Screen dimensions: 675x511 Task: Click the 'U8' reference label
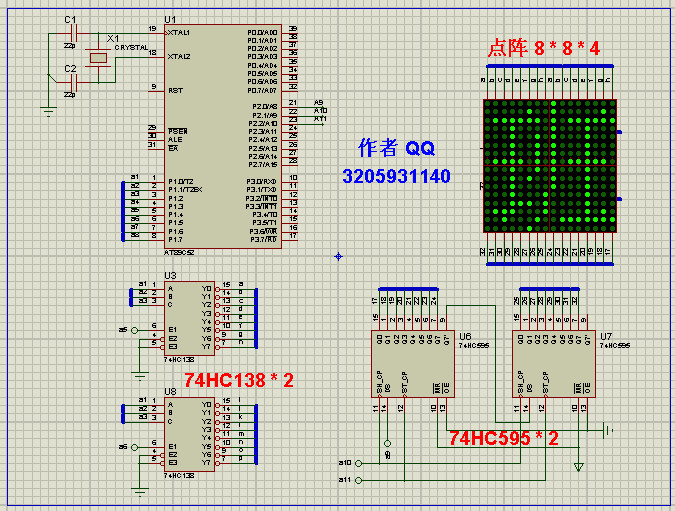[x=170, y=391]
